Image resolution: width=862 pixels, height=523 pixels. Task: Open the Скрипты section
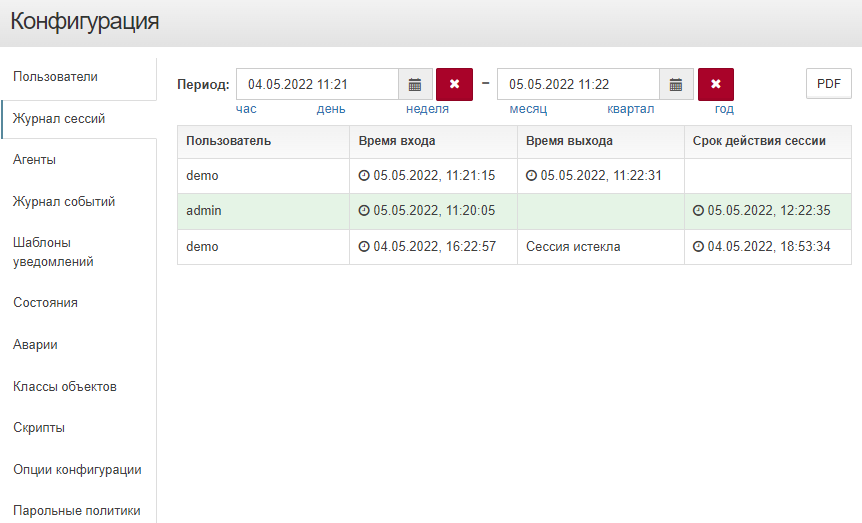point(39,428)
